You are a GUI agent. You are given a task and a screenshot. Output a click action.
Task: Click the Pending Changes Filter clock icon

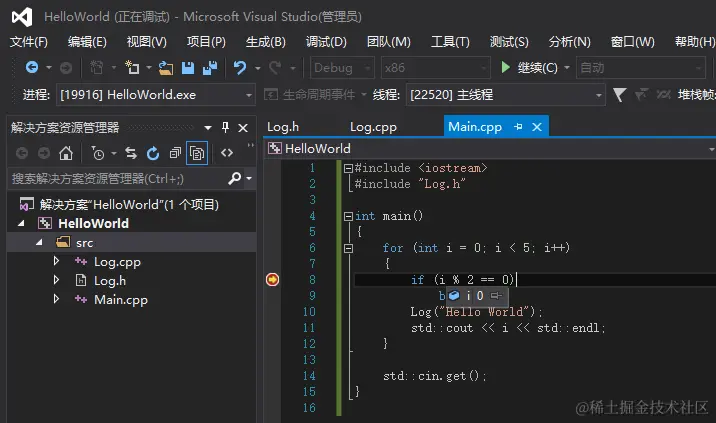(98, 153)
